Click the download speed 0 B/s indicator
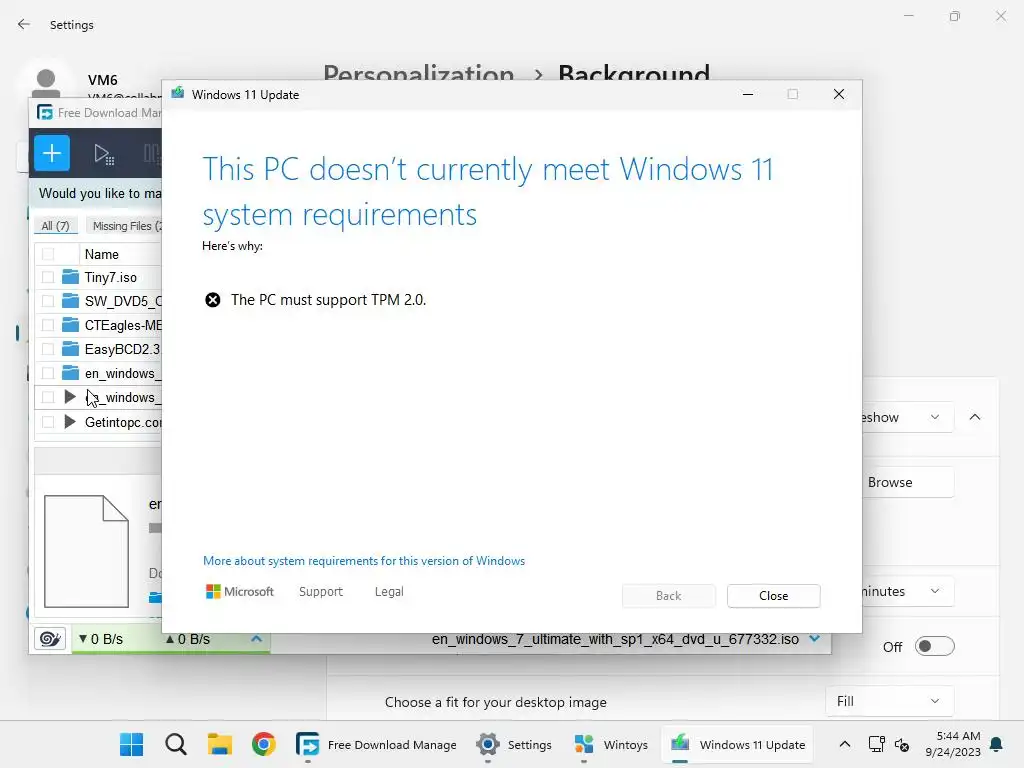Image resolution: width=1024 pixels, height=768 pixels. 101,639
